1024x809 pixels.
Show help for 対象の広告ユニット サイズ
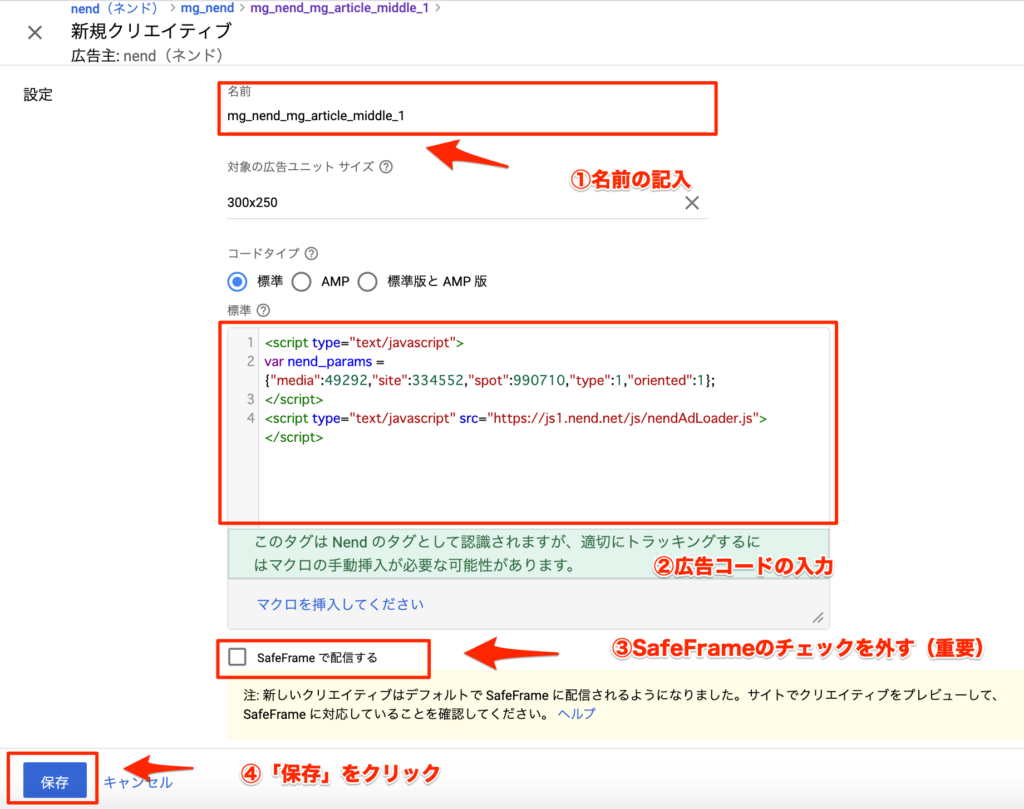(x=387, y=167)
